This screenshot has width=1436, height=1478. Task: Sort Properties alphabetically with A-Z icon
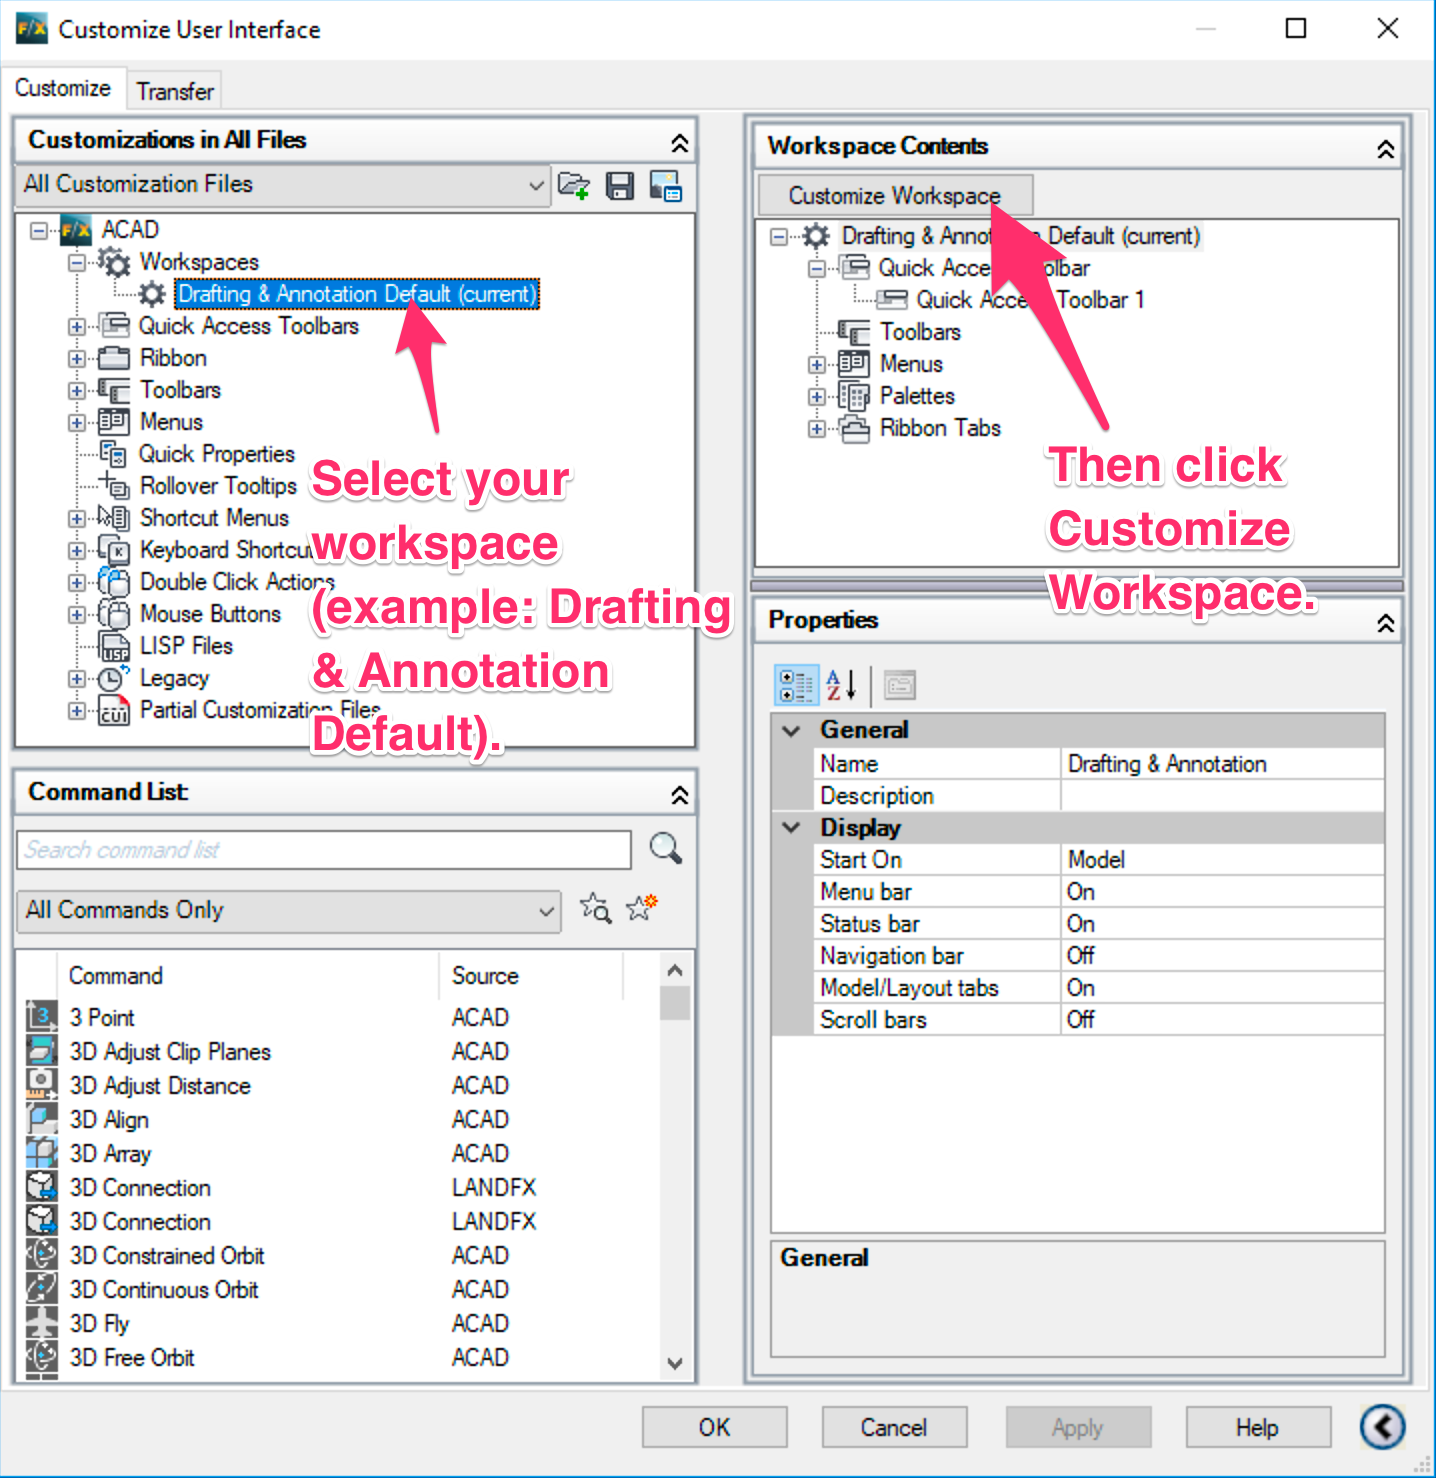[840, 685]
